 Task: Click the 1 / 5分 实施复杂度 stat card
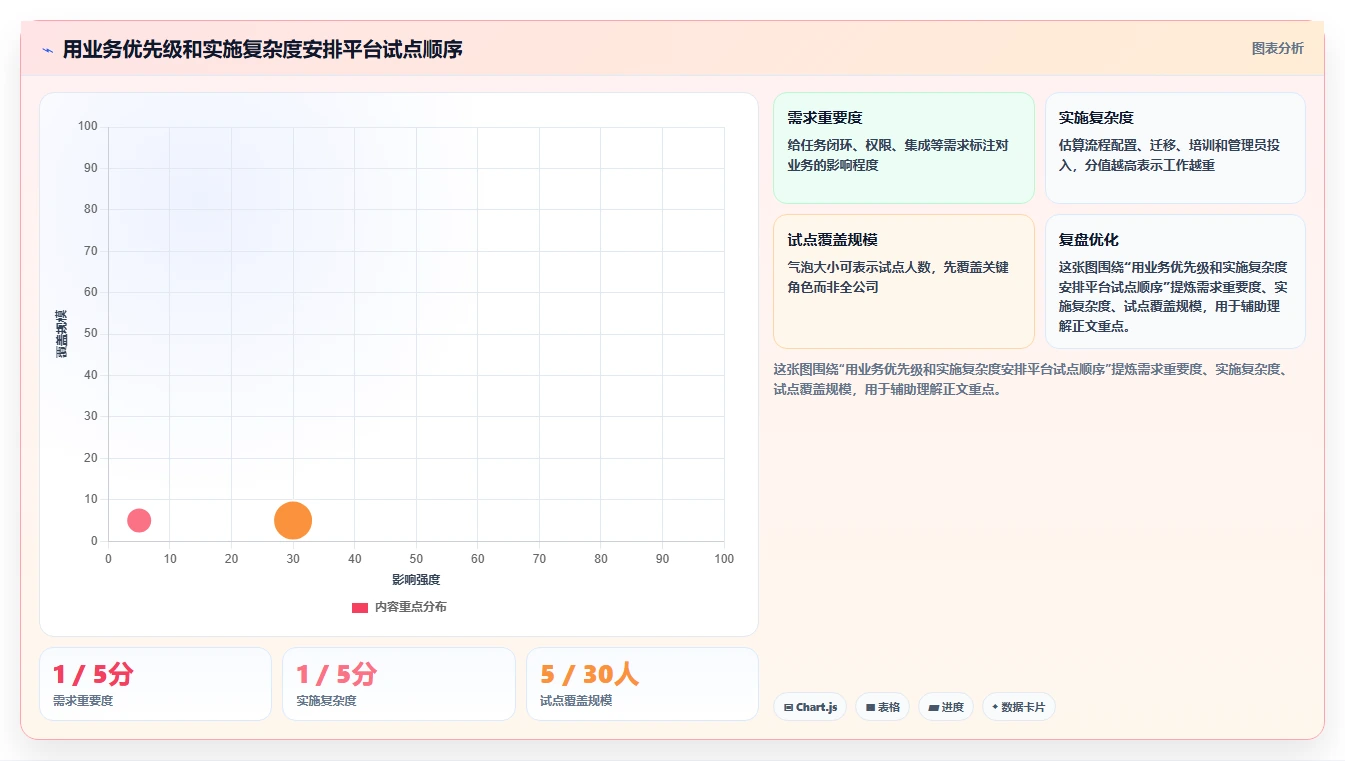click(398, 684)
